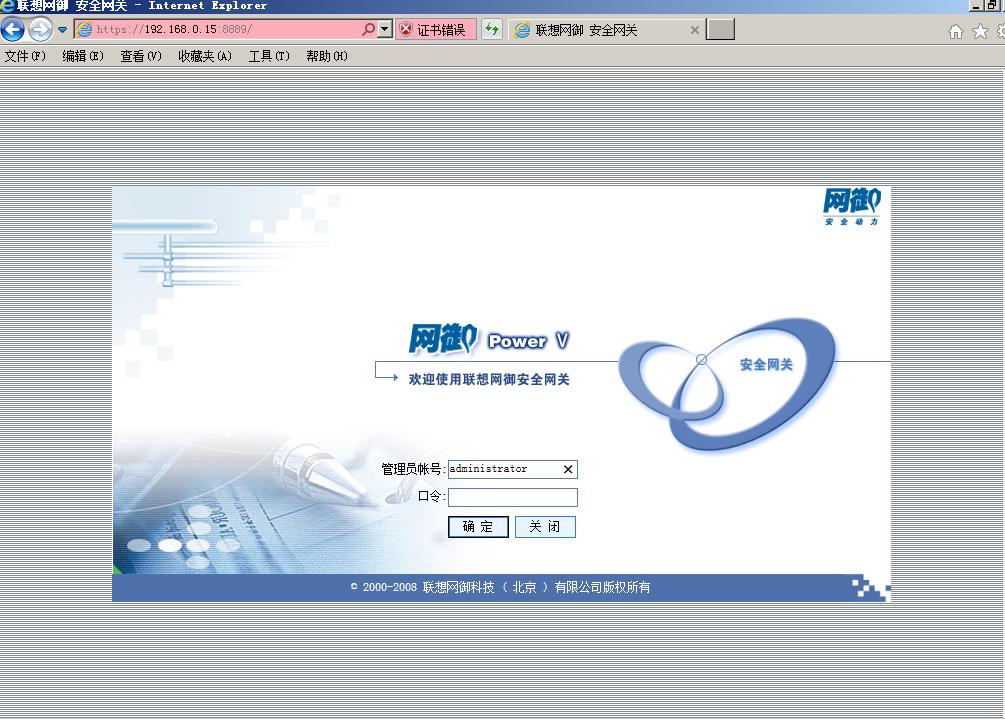Open the 编辑(E) menu

click(x=83, y=56)
